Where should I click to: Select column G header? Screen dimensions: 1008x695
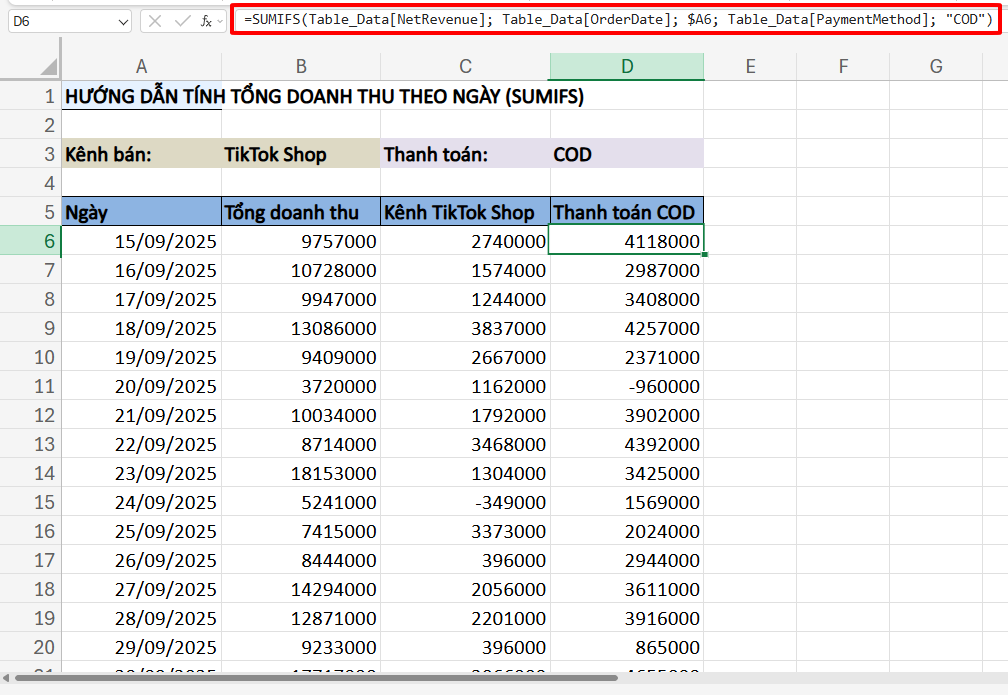tap(935, 67)
